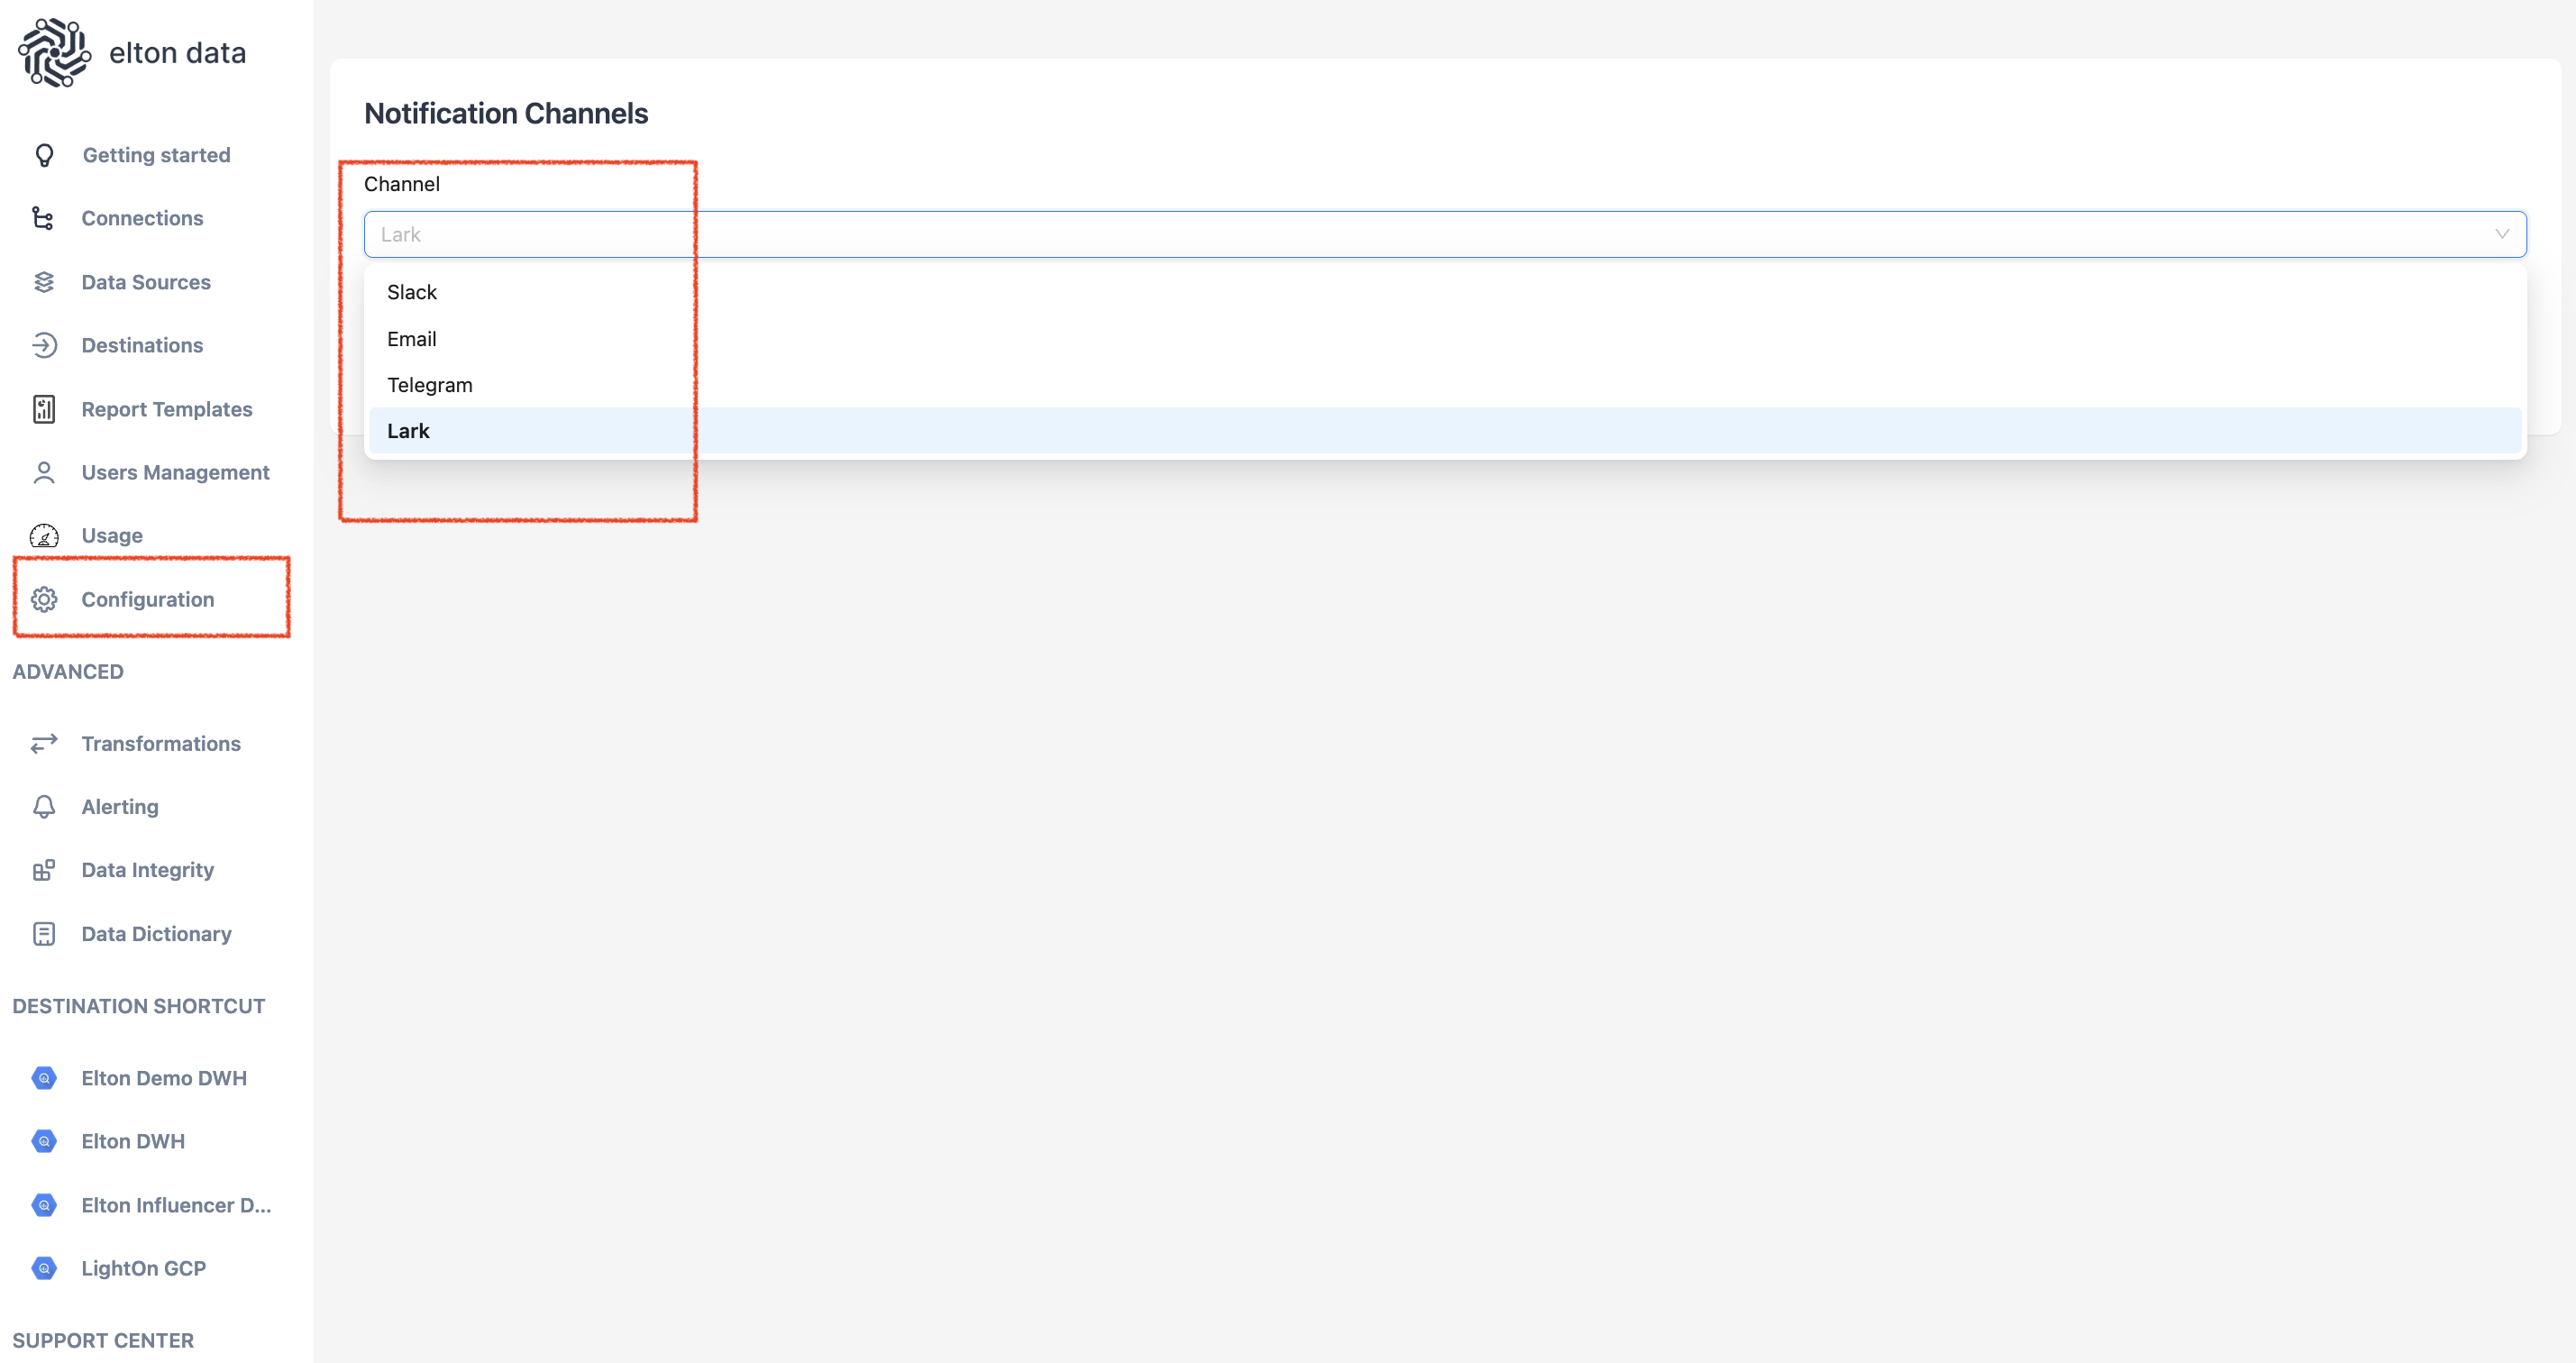This screenshot has width=2576, height=1363.
Task: Click the ADVANCED section label
Action: [68, 672]
